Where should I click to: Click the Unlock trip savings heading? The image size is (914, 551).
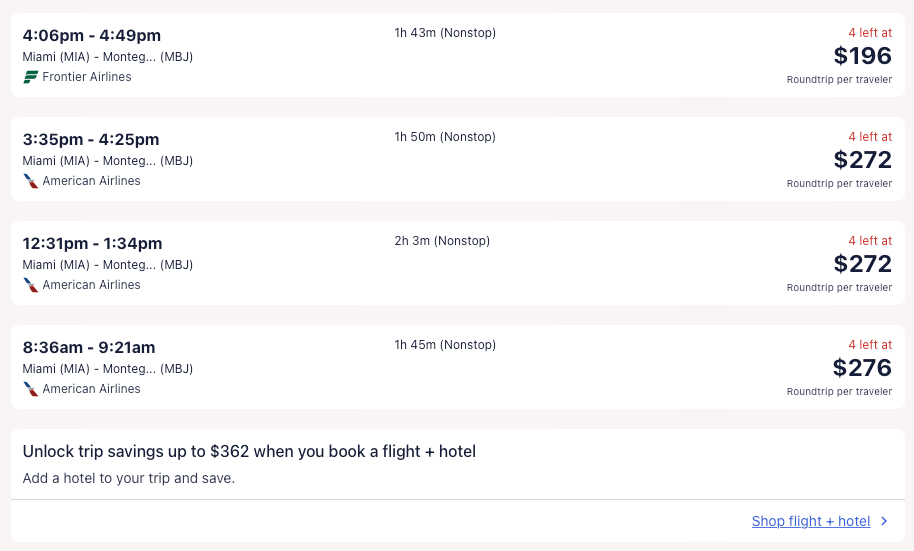(x=249, y=452)
